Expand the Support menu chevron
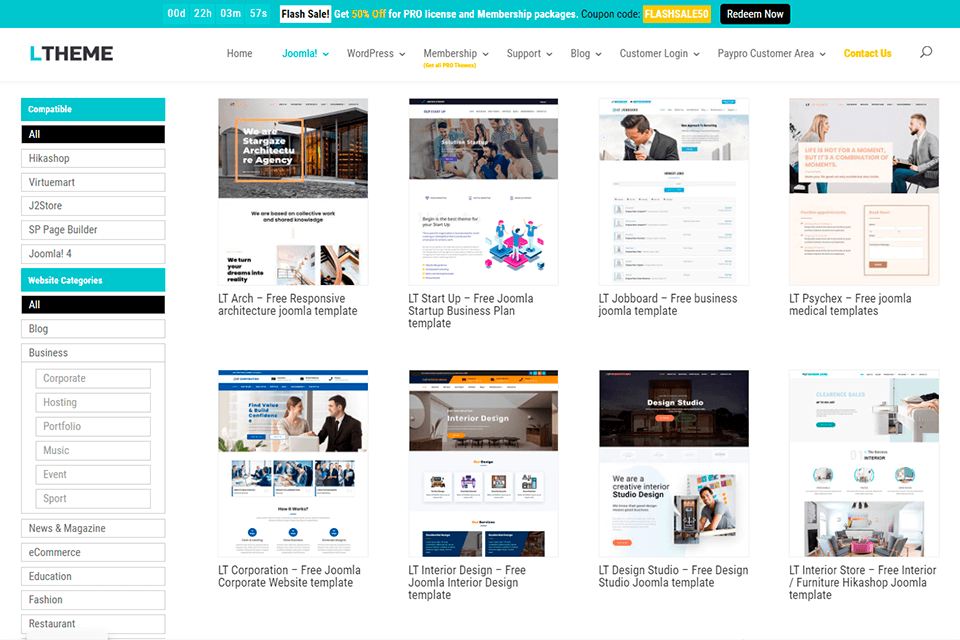The height and width of the screenshot is (640, 960). [x=549, y=55]
